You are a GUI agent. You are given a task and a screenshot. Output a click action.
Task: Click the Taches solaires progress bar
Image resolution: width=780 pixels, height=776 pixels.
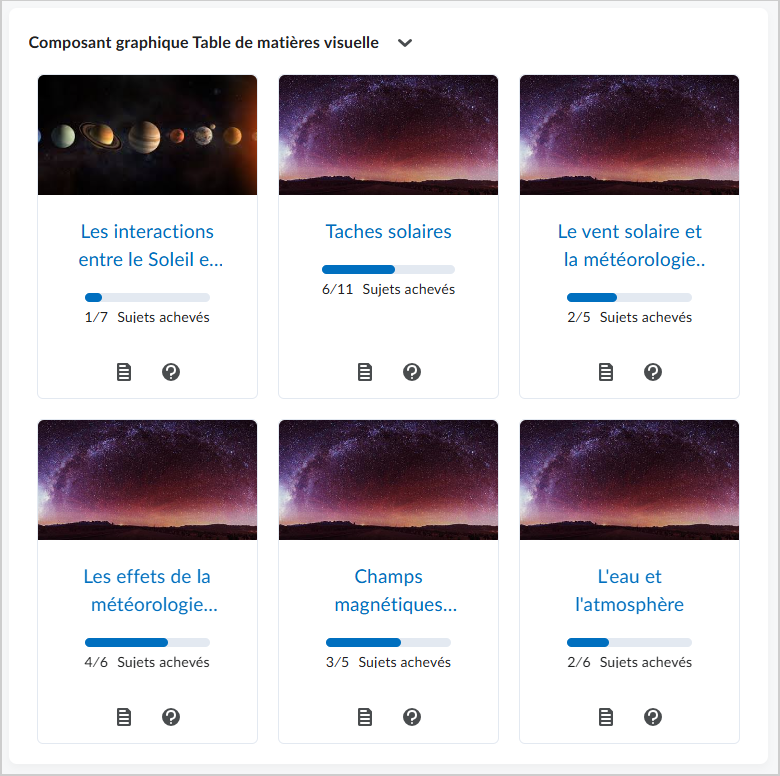coord(389,270)
